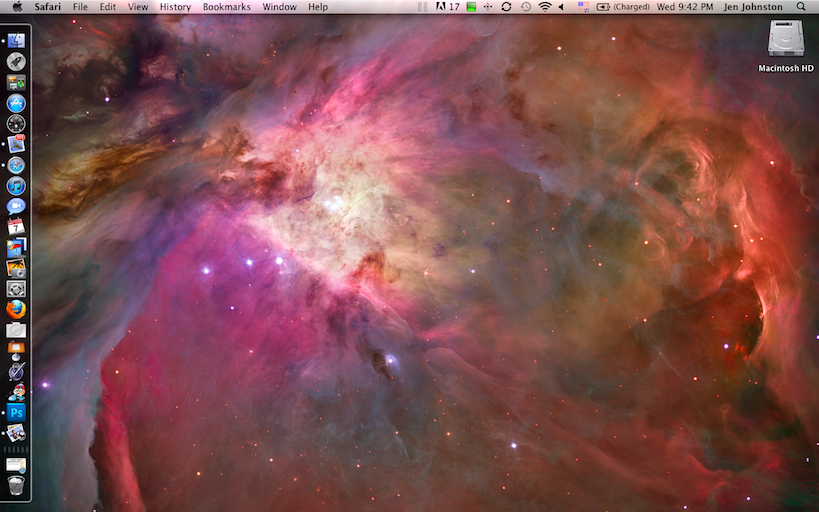Viewport: 819px width, 512px height.
Task: Open the Bookmarks menu
Action: coord(226,7)
